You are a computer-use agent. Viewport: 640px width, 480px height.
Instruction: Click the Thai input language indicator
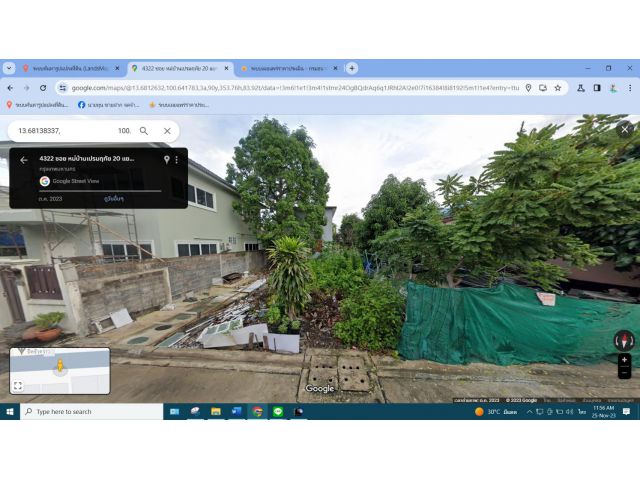click(582, 412)
